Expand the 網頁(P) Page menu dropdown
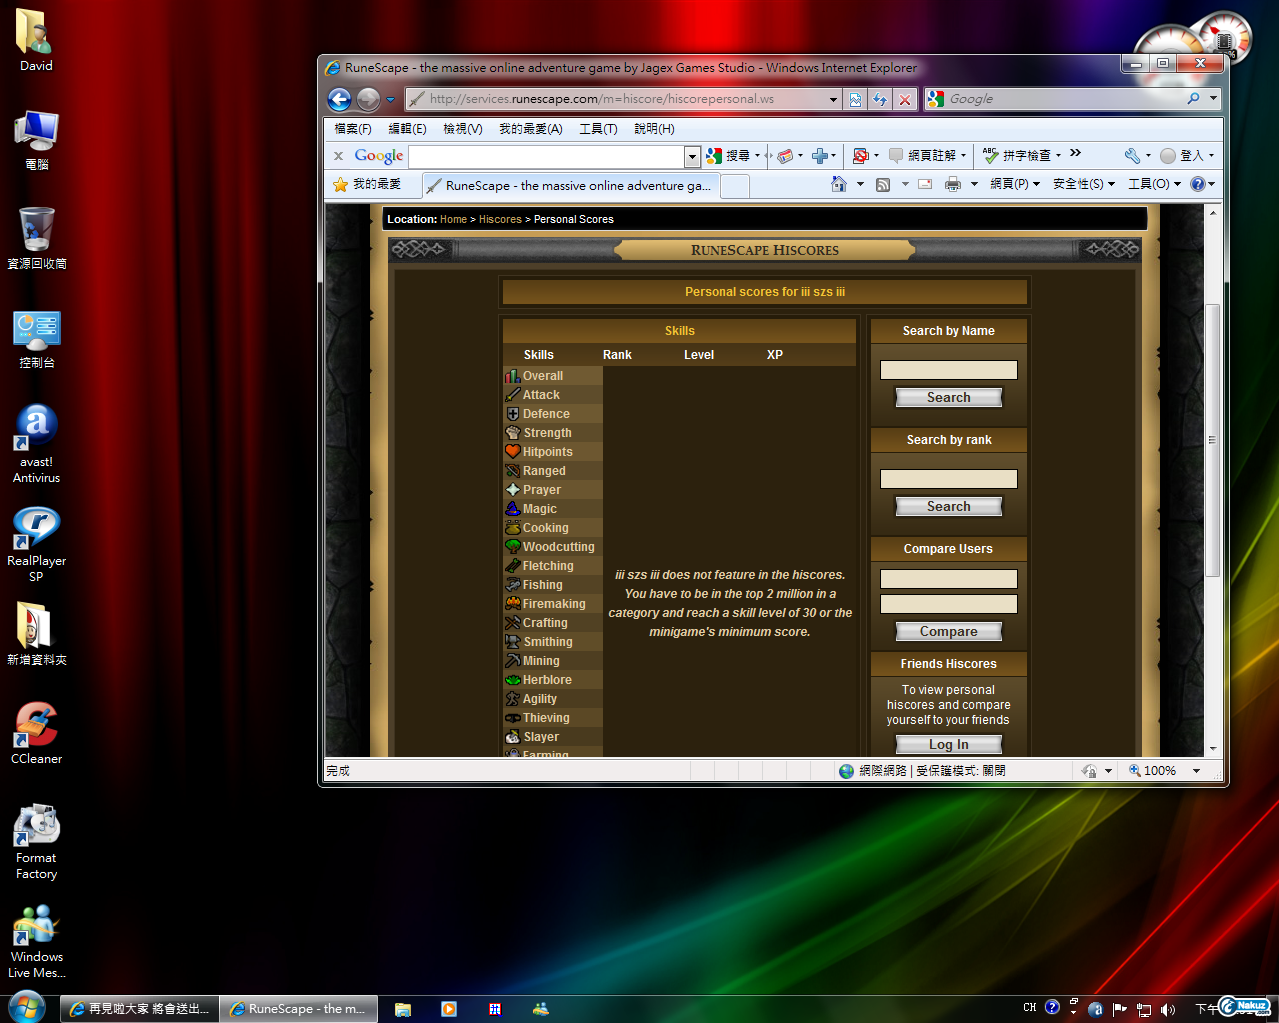 click(x=1036, y=184)
